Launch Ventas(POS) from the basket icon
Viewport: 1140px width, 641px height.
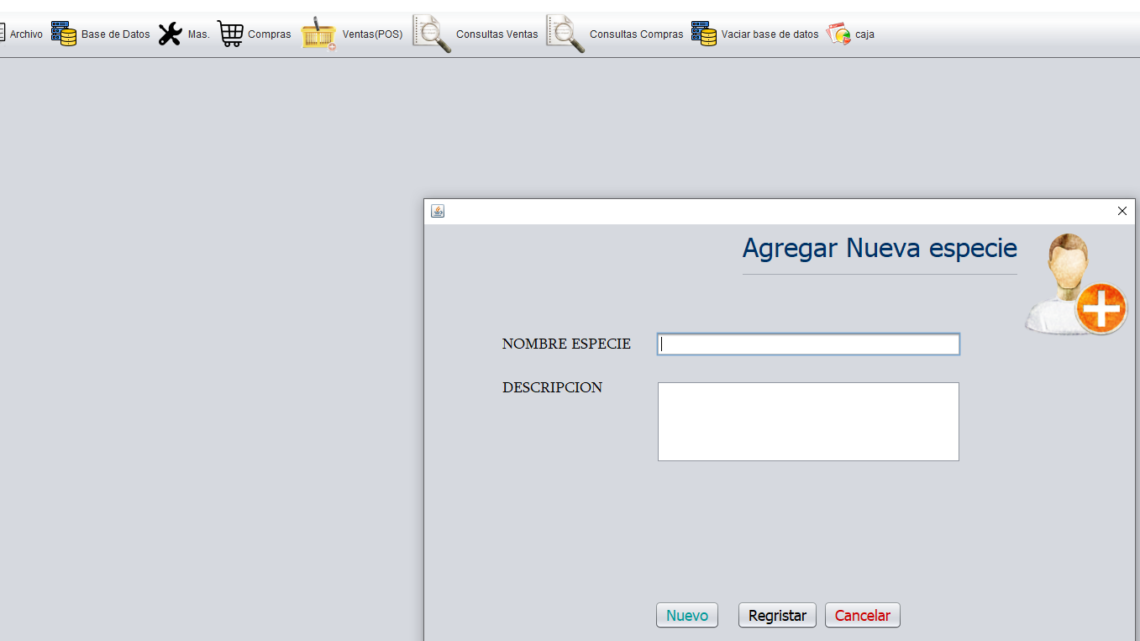pos(319,32)
